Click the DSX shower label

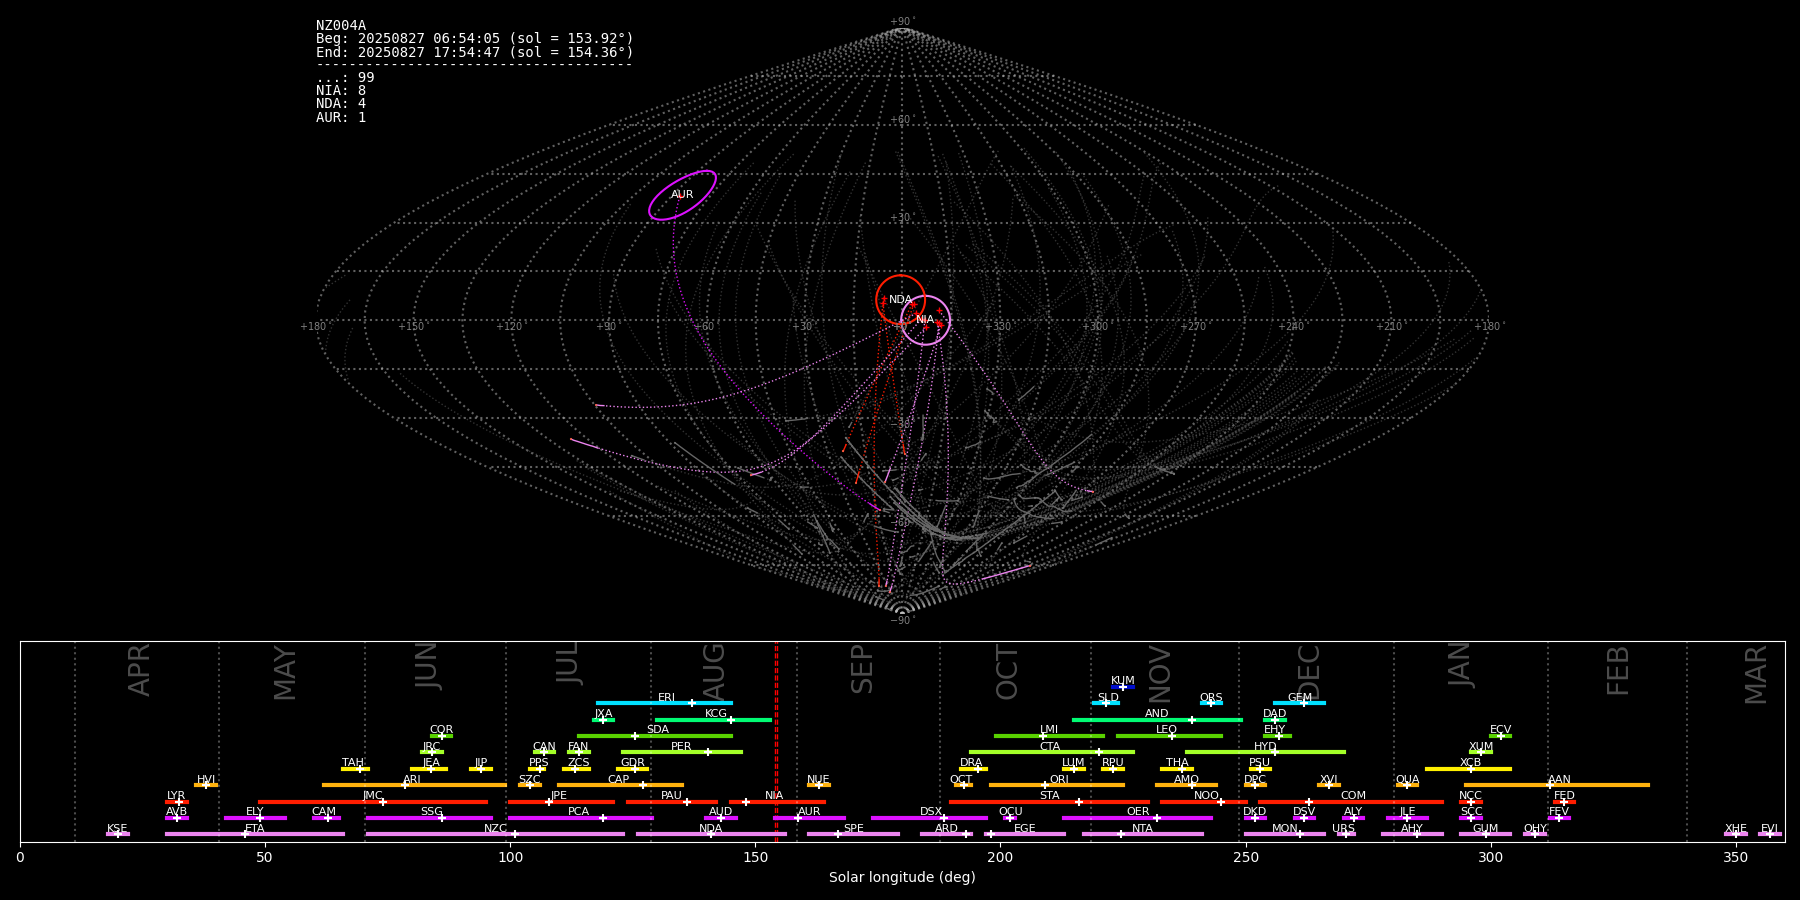point(931,812)
